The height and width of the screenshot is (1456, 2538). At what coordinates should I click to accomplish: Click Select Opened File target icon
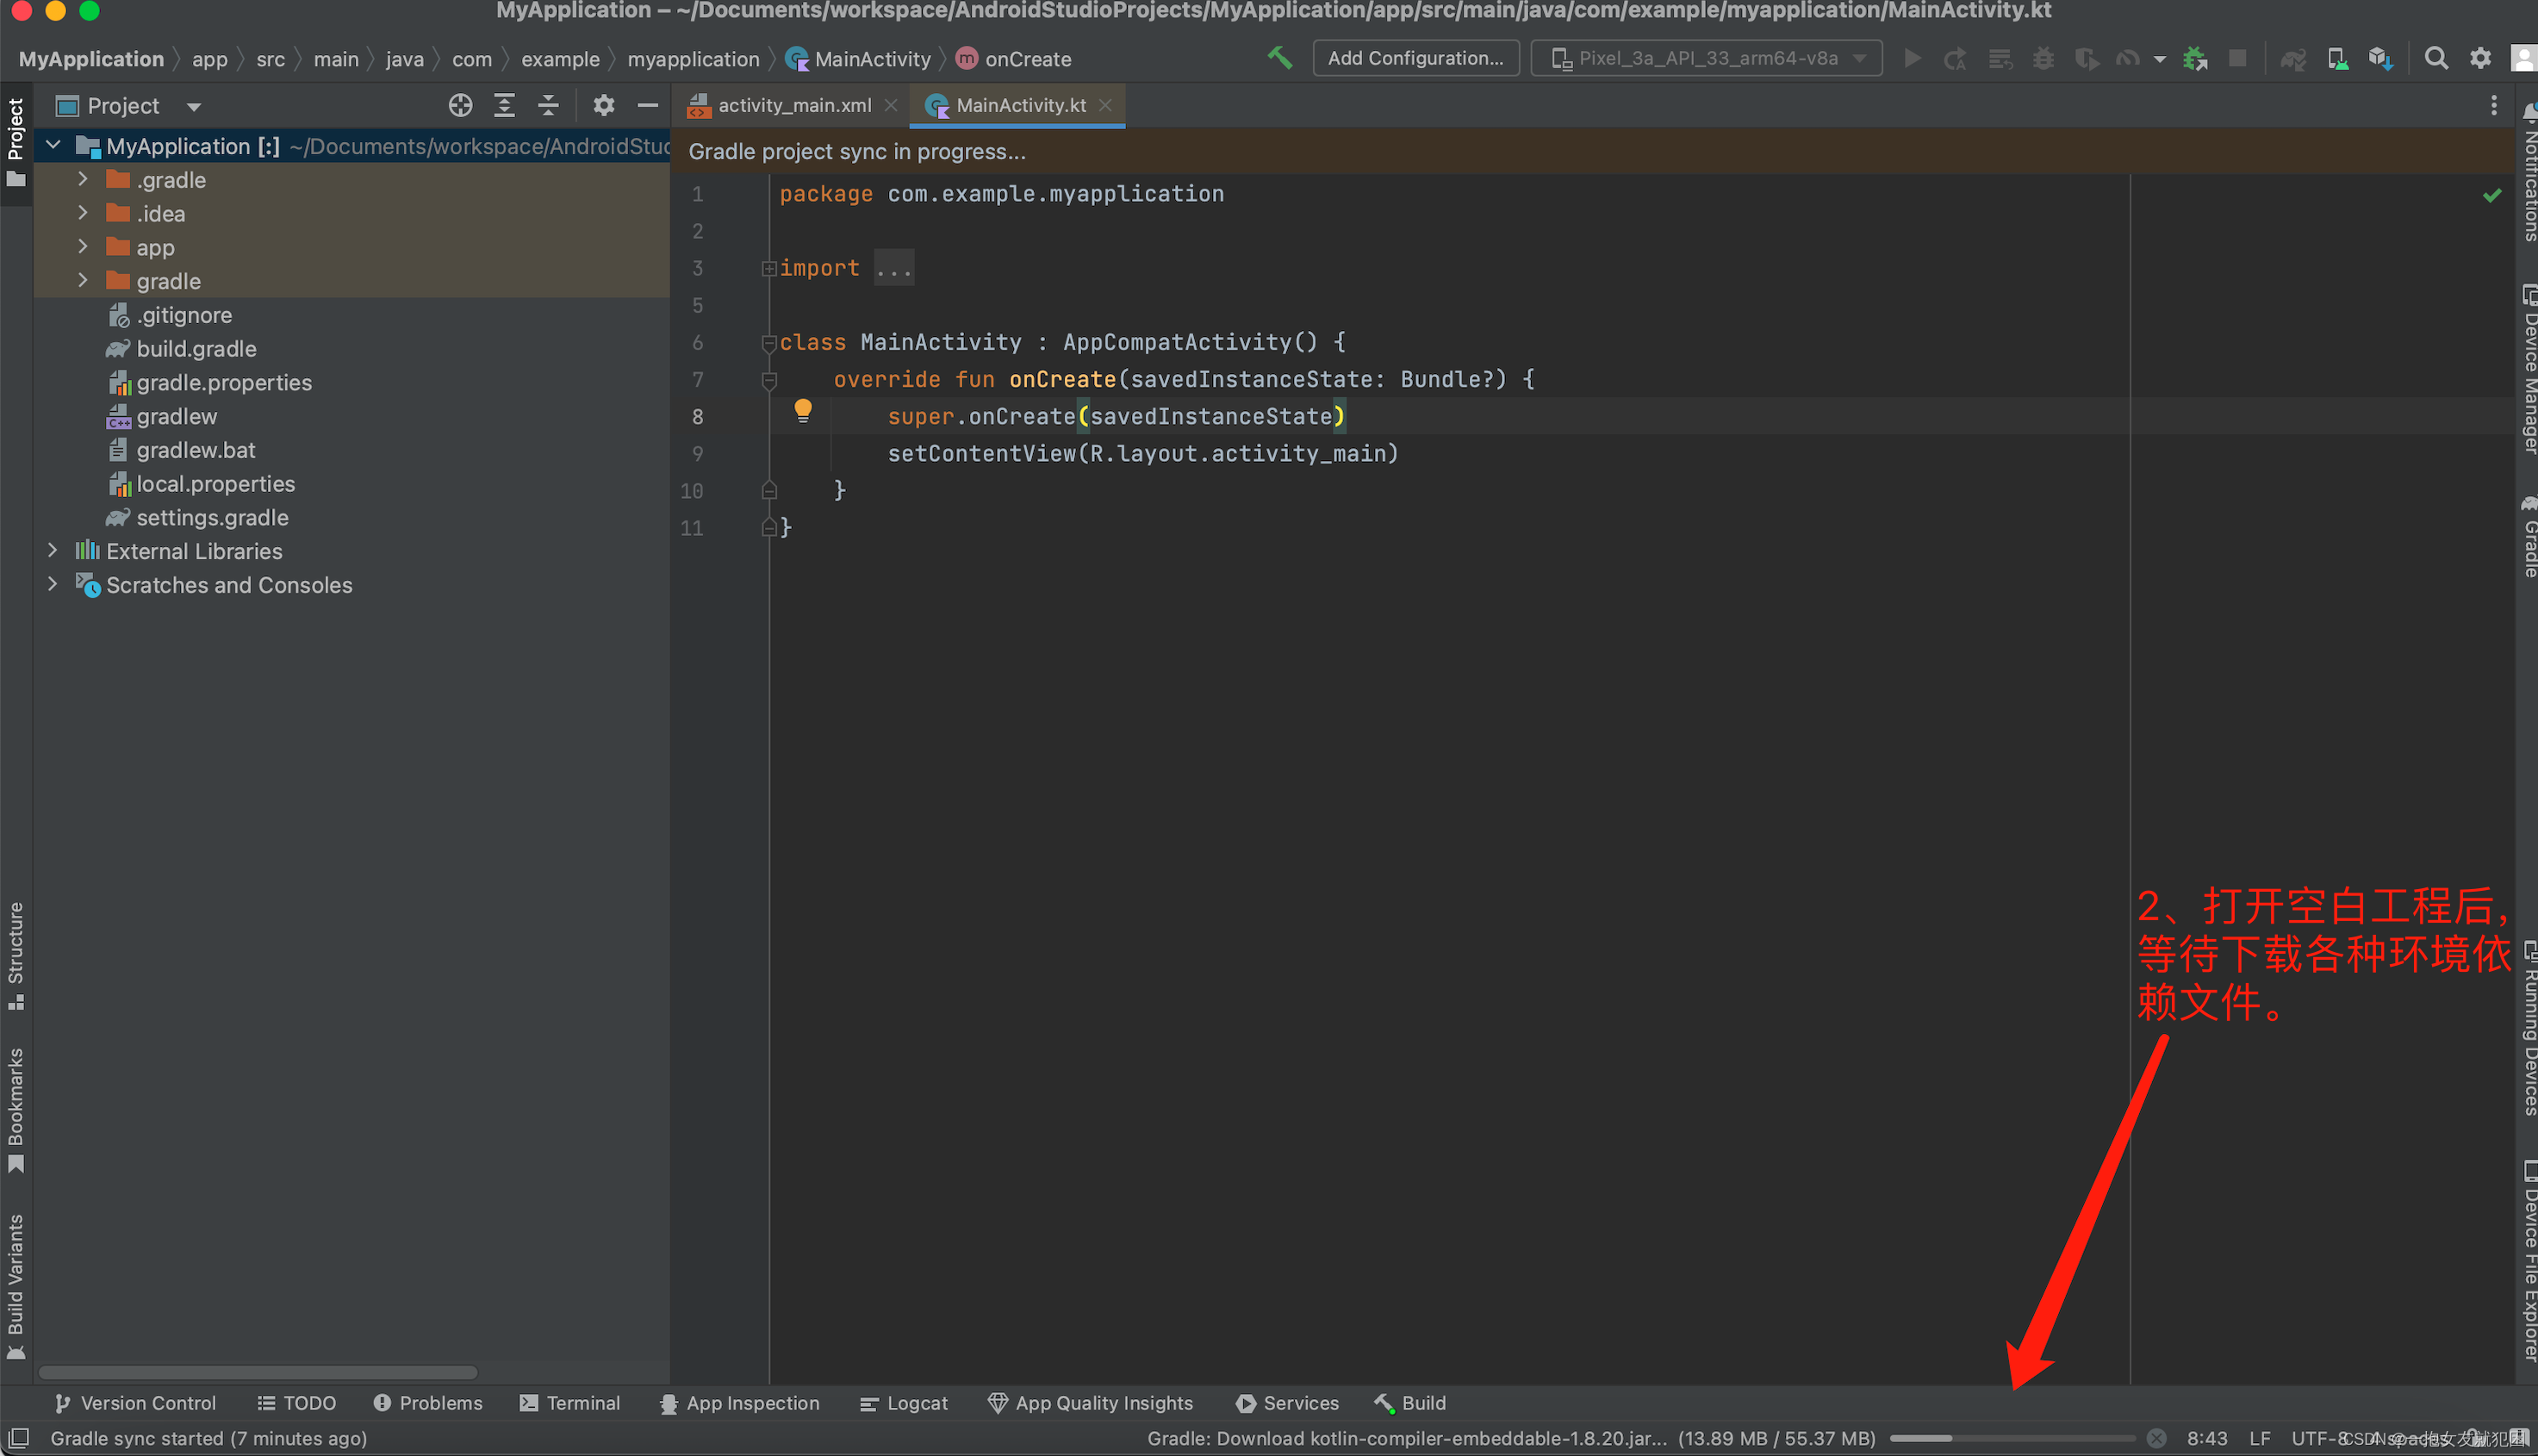point(460,105)
